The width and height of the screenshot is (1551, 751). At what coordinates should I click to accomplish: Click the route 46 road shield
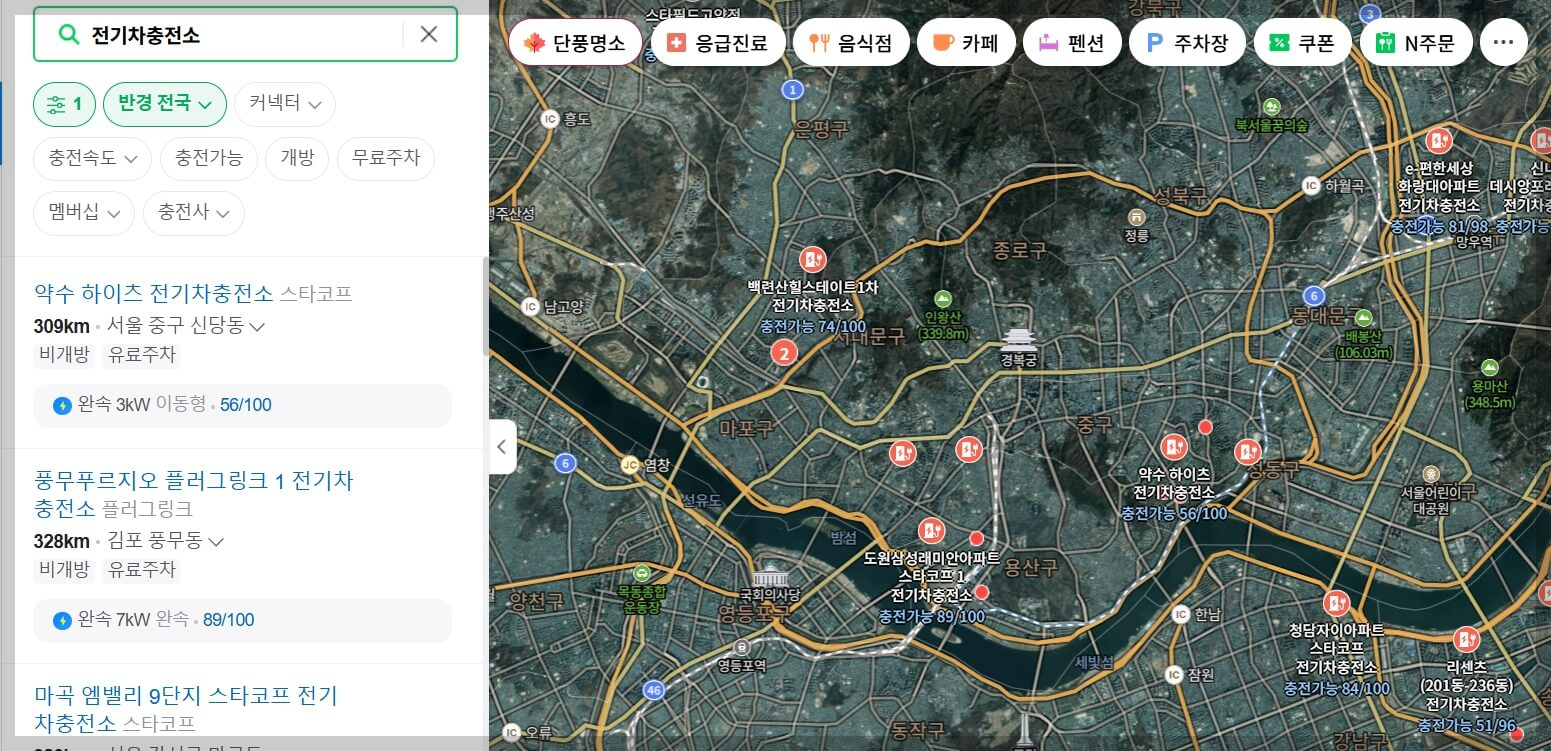click(x=654, y=690)
